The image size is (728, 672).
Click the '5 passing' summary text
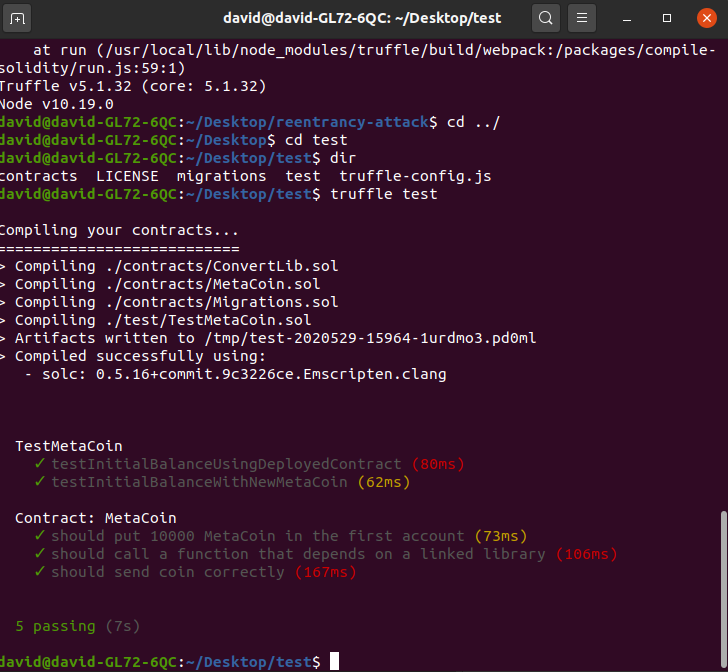tap(56, 626)
